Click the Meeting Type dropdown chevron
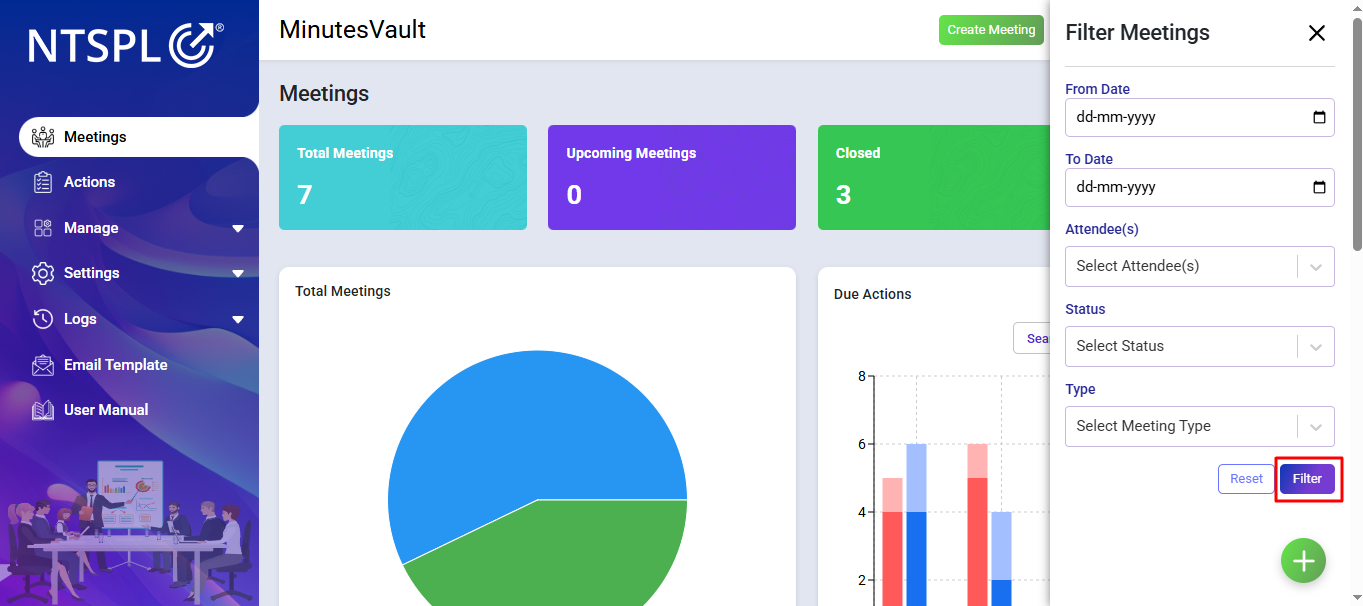This screenshot has width=1363, height=606. [1316, 427]
